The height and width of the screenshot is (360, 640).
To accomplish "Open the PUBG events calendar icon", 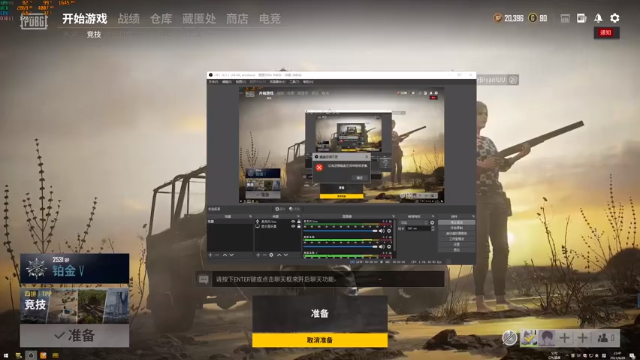I will tap(565, 18).
